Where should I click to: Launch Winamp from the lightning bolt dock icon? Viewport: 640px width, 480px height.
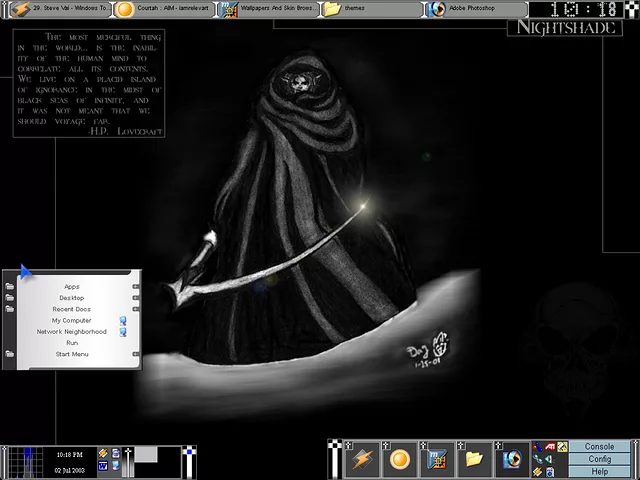[361, 459]
